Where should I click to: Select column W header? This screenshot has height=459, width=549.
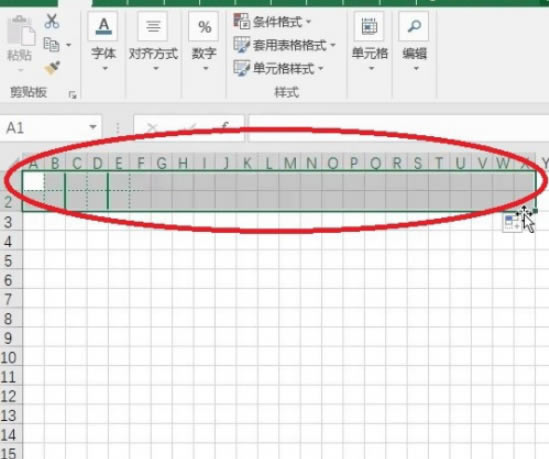[x=503, y=163]
